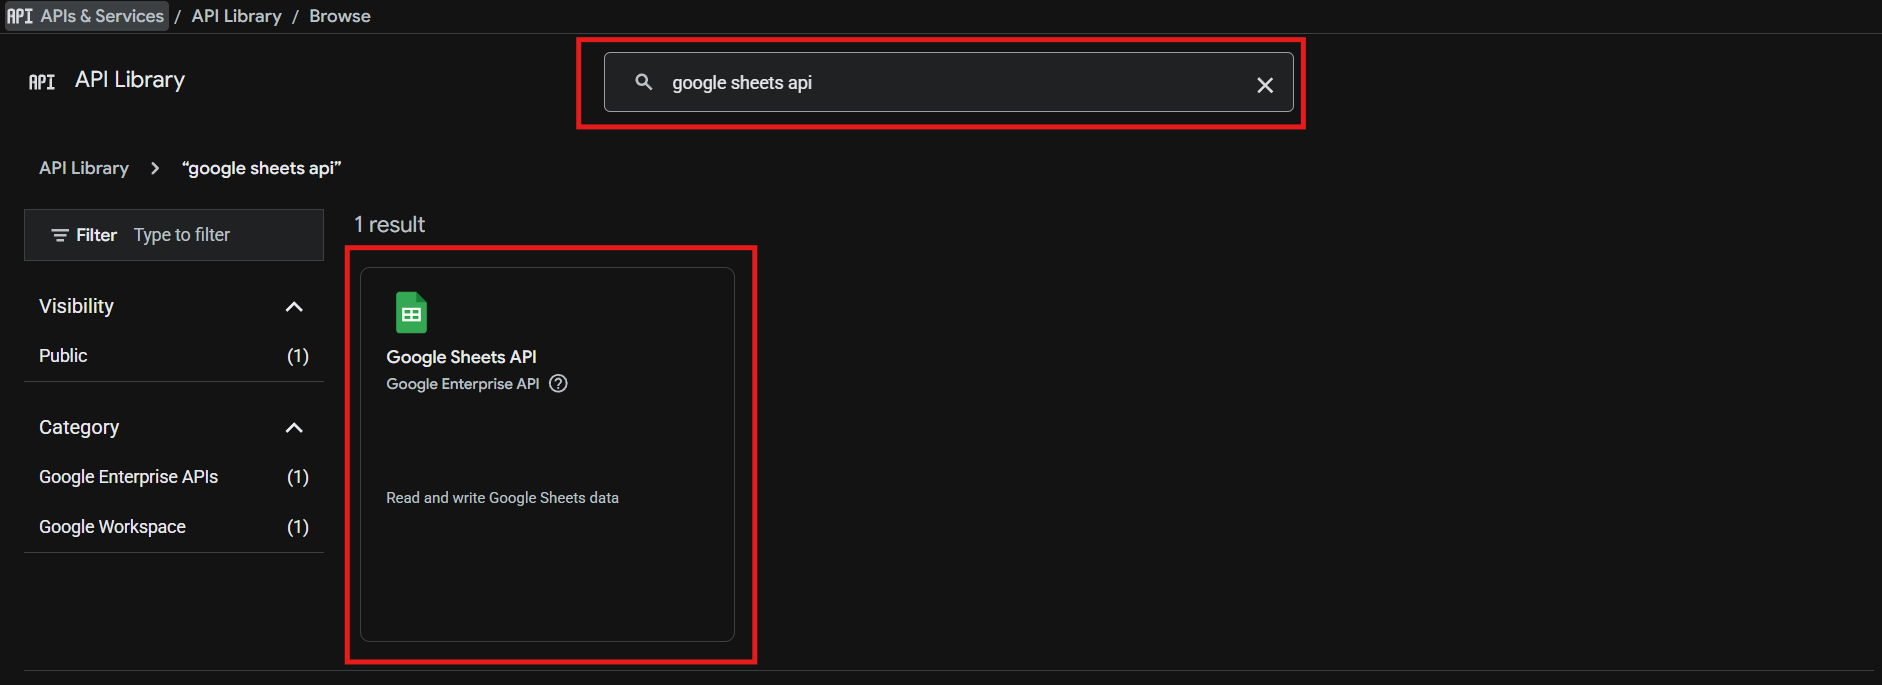
Task: Click inside the google sheets api search field
Action: (948, 82)
